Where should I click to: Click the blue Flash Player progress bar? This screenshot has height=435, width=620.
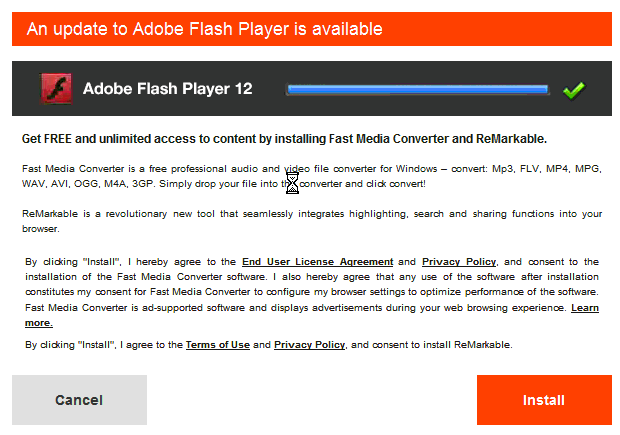tap(418, 89)
